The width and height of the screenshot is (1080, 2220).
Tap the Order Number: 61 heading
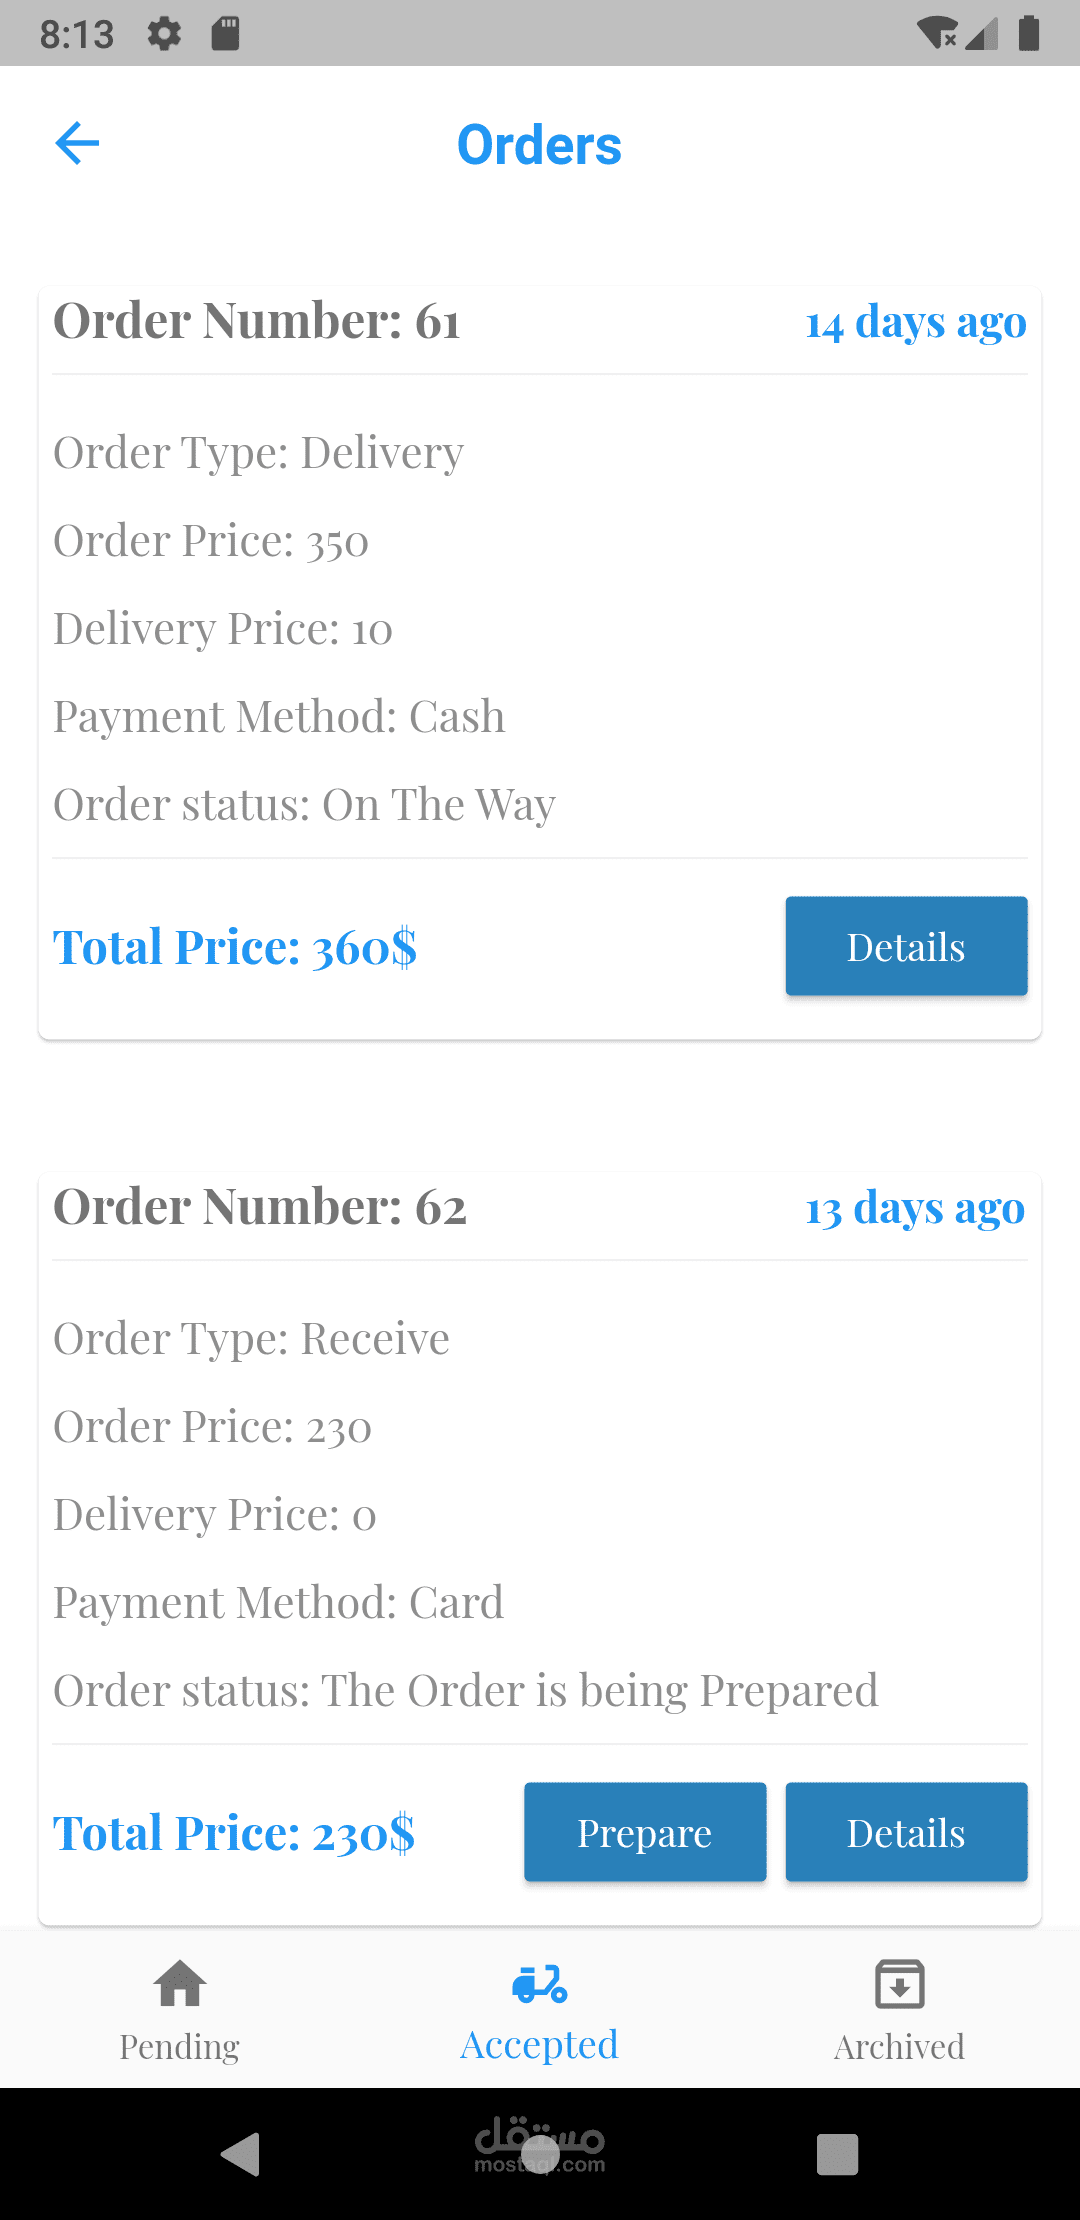(257, 321)
